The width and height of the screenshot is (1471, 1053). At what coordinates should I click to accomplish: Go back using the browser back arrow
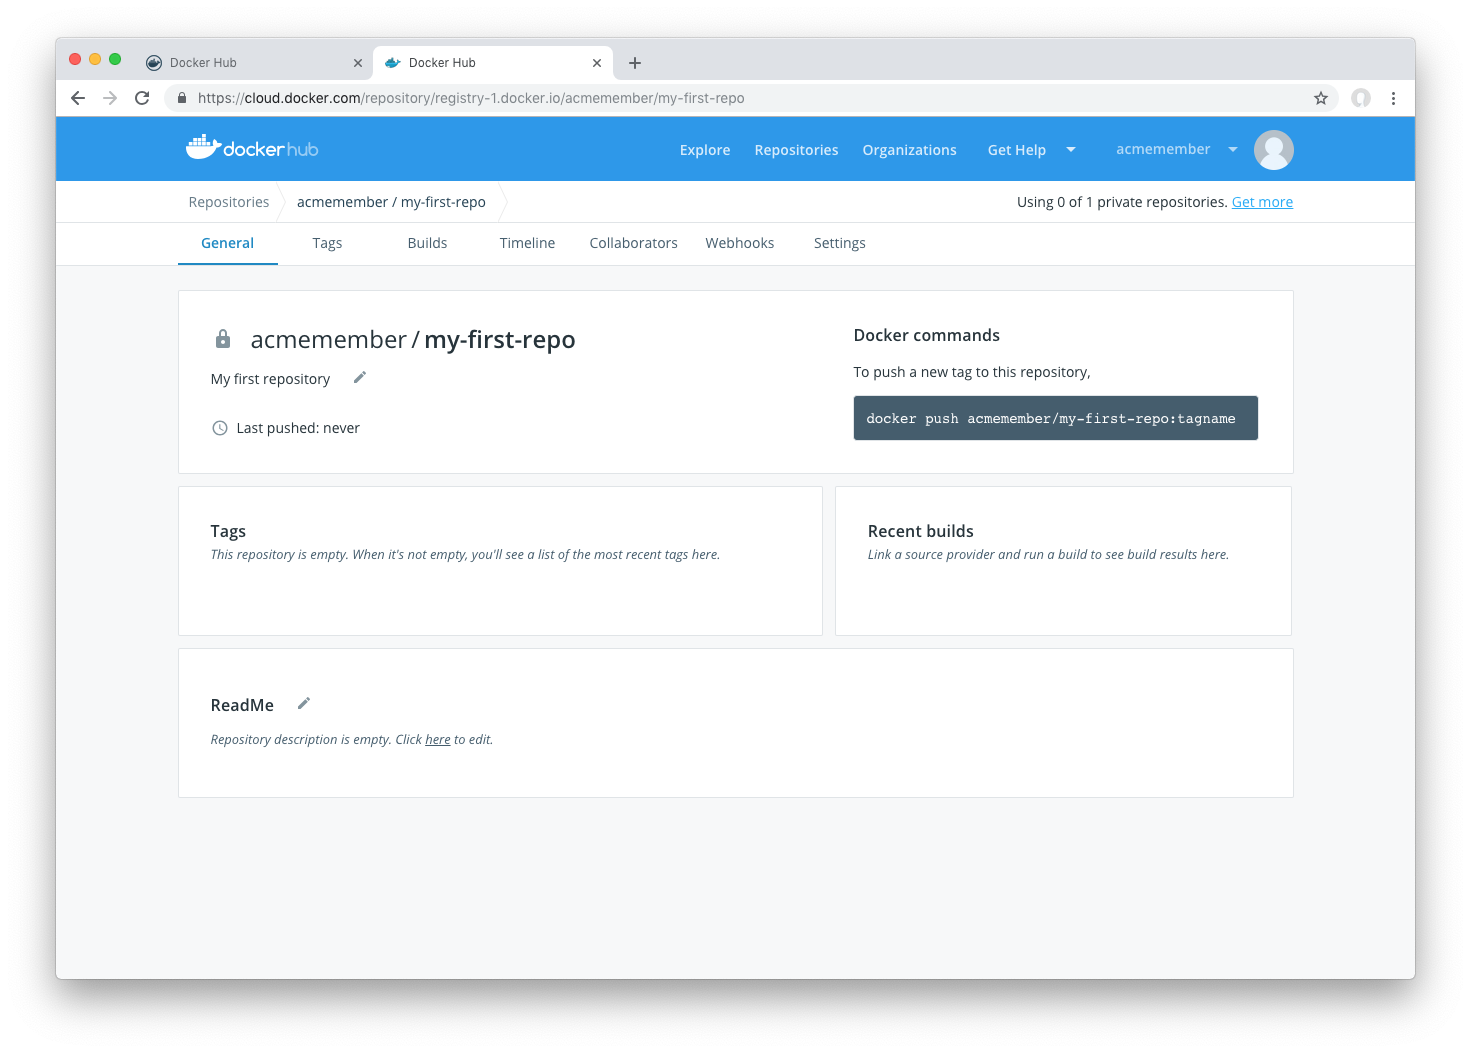[77, 98]
